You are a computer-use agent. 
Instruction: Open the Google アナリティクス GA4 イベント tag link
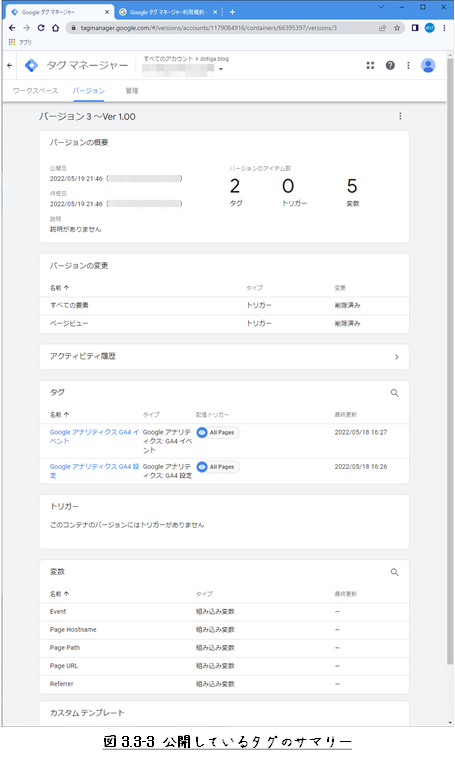pos(94,436)
